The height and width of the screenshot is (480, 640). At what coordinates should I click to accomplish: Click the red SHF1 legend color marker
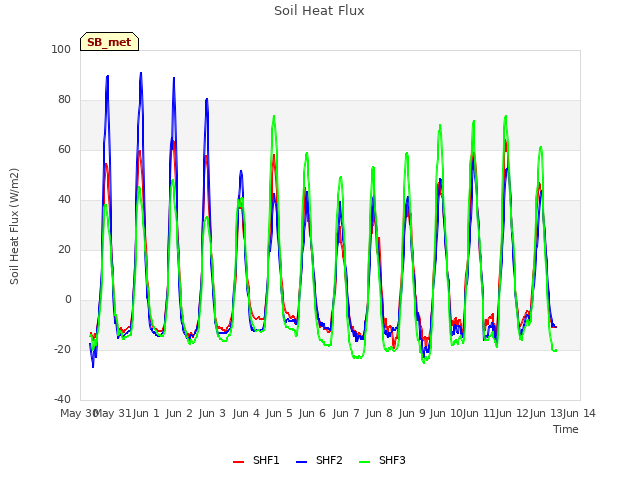[238, 462]
